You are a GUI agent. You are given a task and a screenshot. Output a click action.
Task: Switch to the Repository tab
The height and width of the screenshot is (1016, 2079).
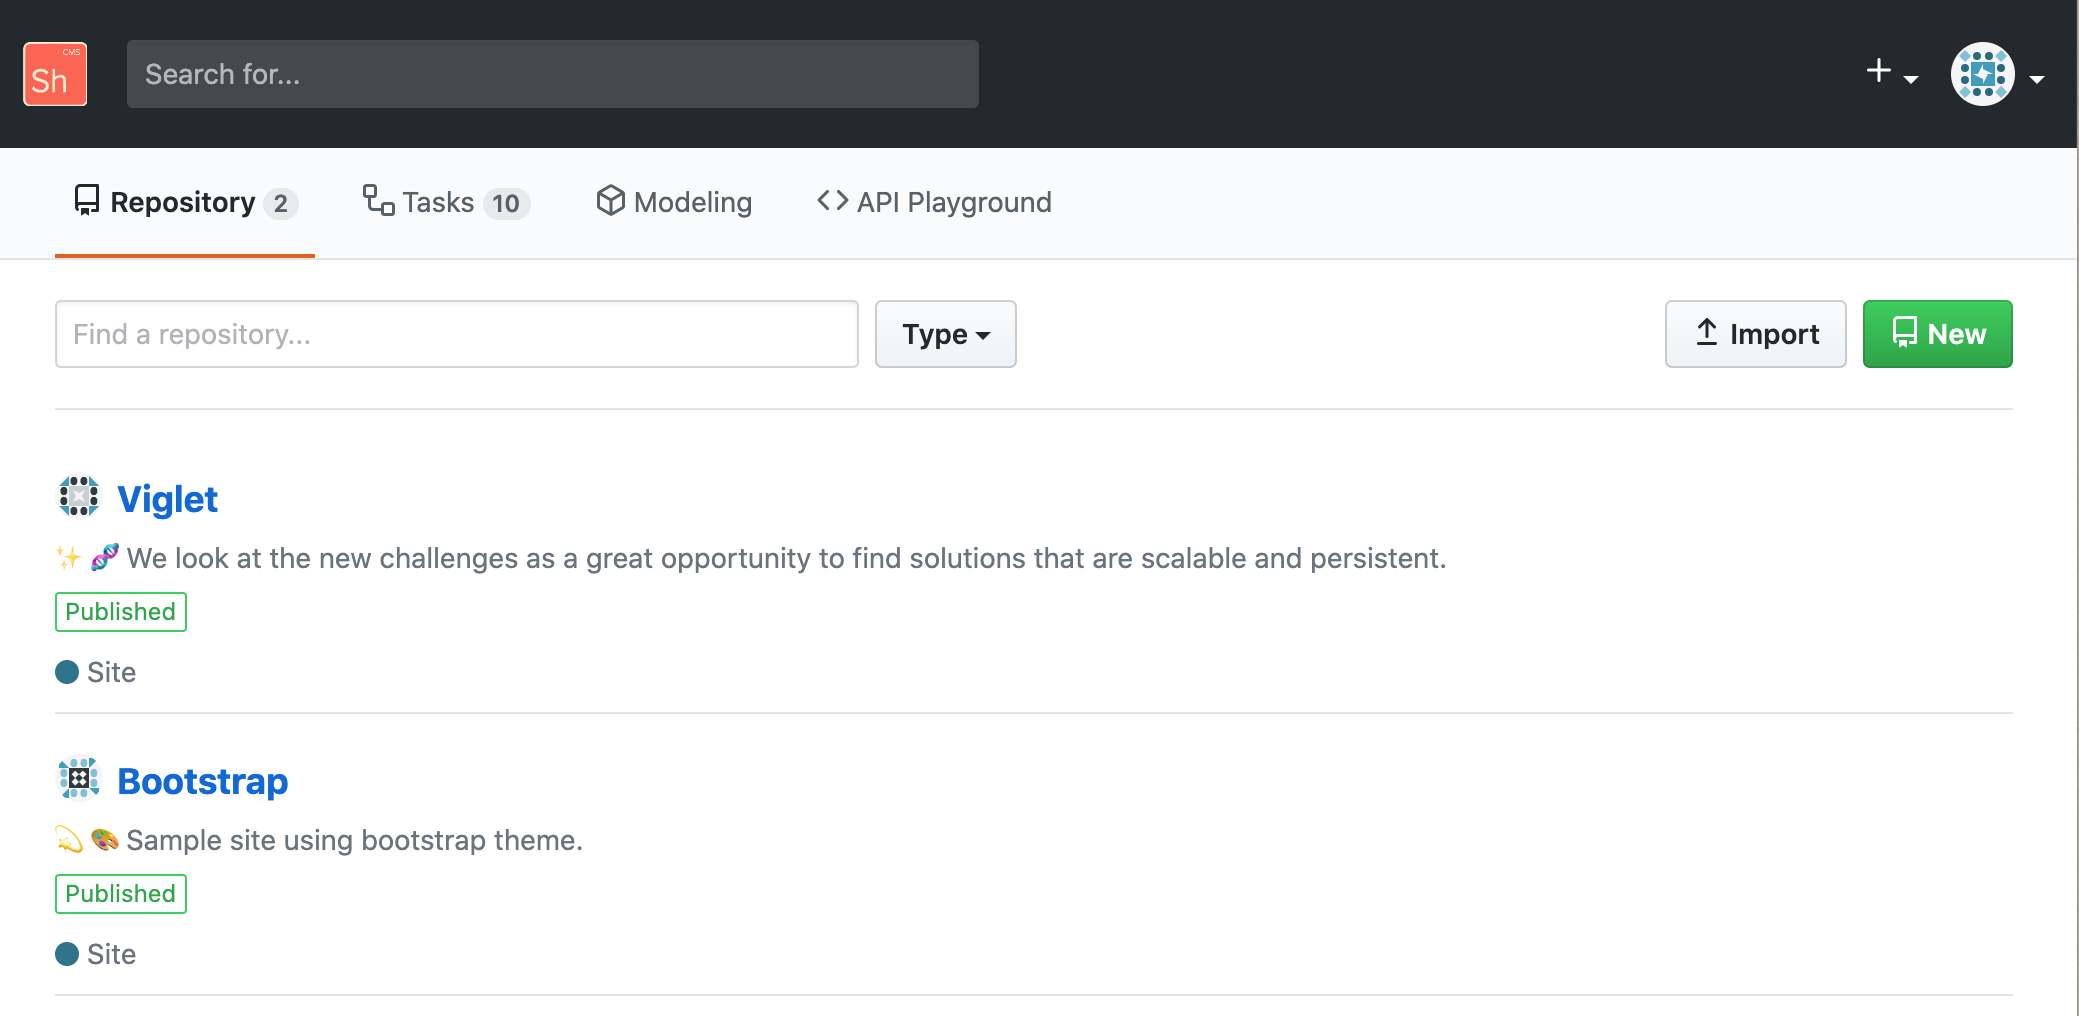tap(185, 203)
